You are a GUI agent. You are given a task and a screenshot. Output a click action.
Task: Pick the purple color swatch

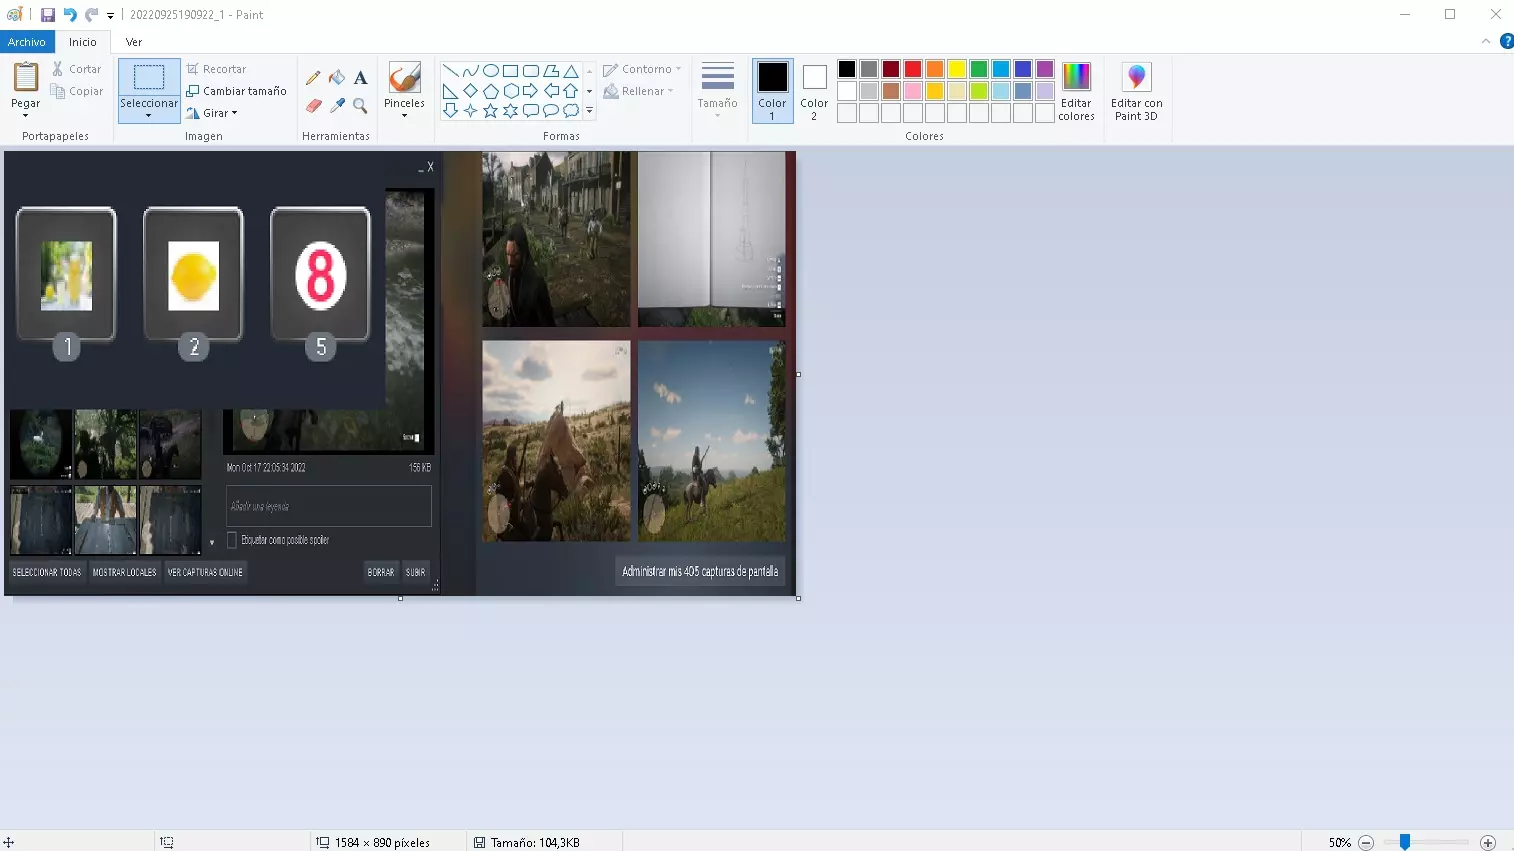[1045, 69]
